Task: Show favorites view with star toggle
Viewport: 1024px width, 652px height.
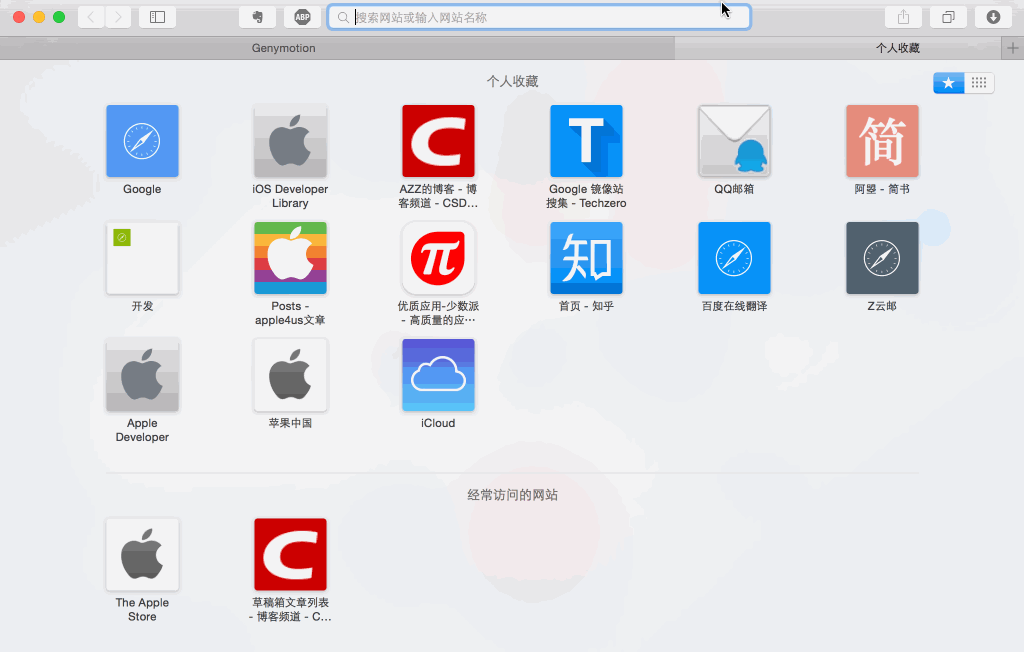Action: click(948, 82)
